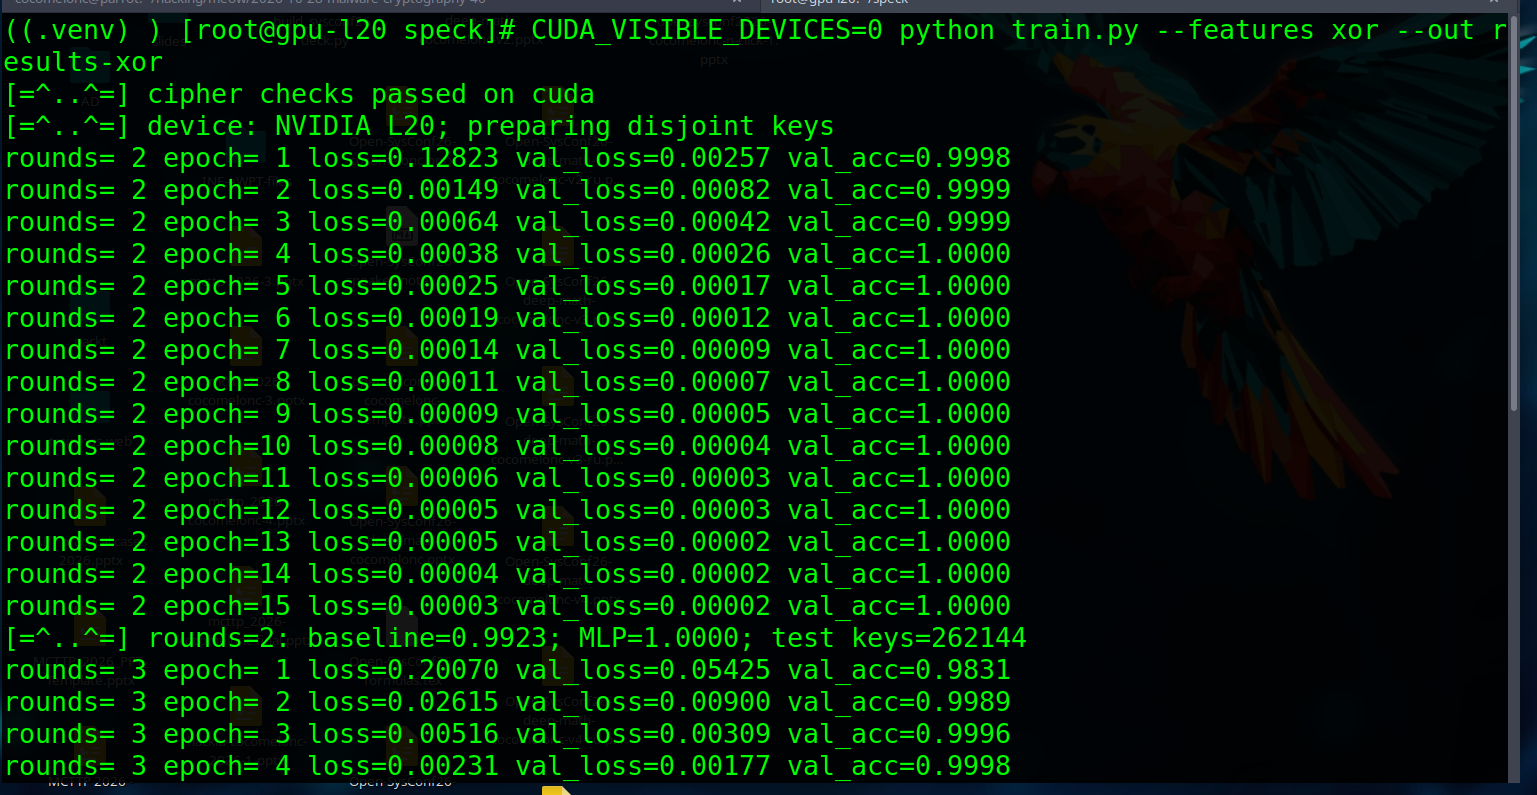The height and width of the screenshot is (795, 1537).
Task: Click 'loss=0.12823' on the rounds 2 epoch 1 line
Action: click(x=403, y=159)
